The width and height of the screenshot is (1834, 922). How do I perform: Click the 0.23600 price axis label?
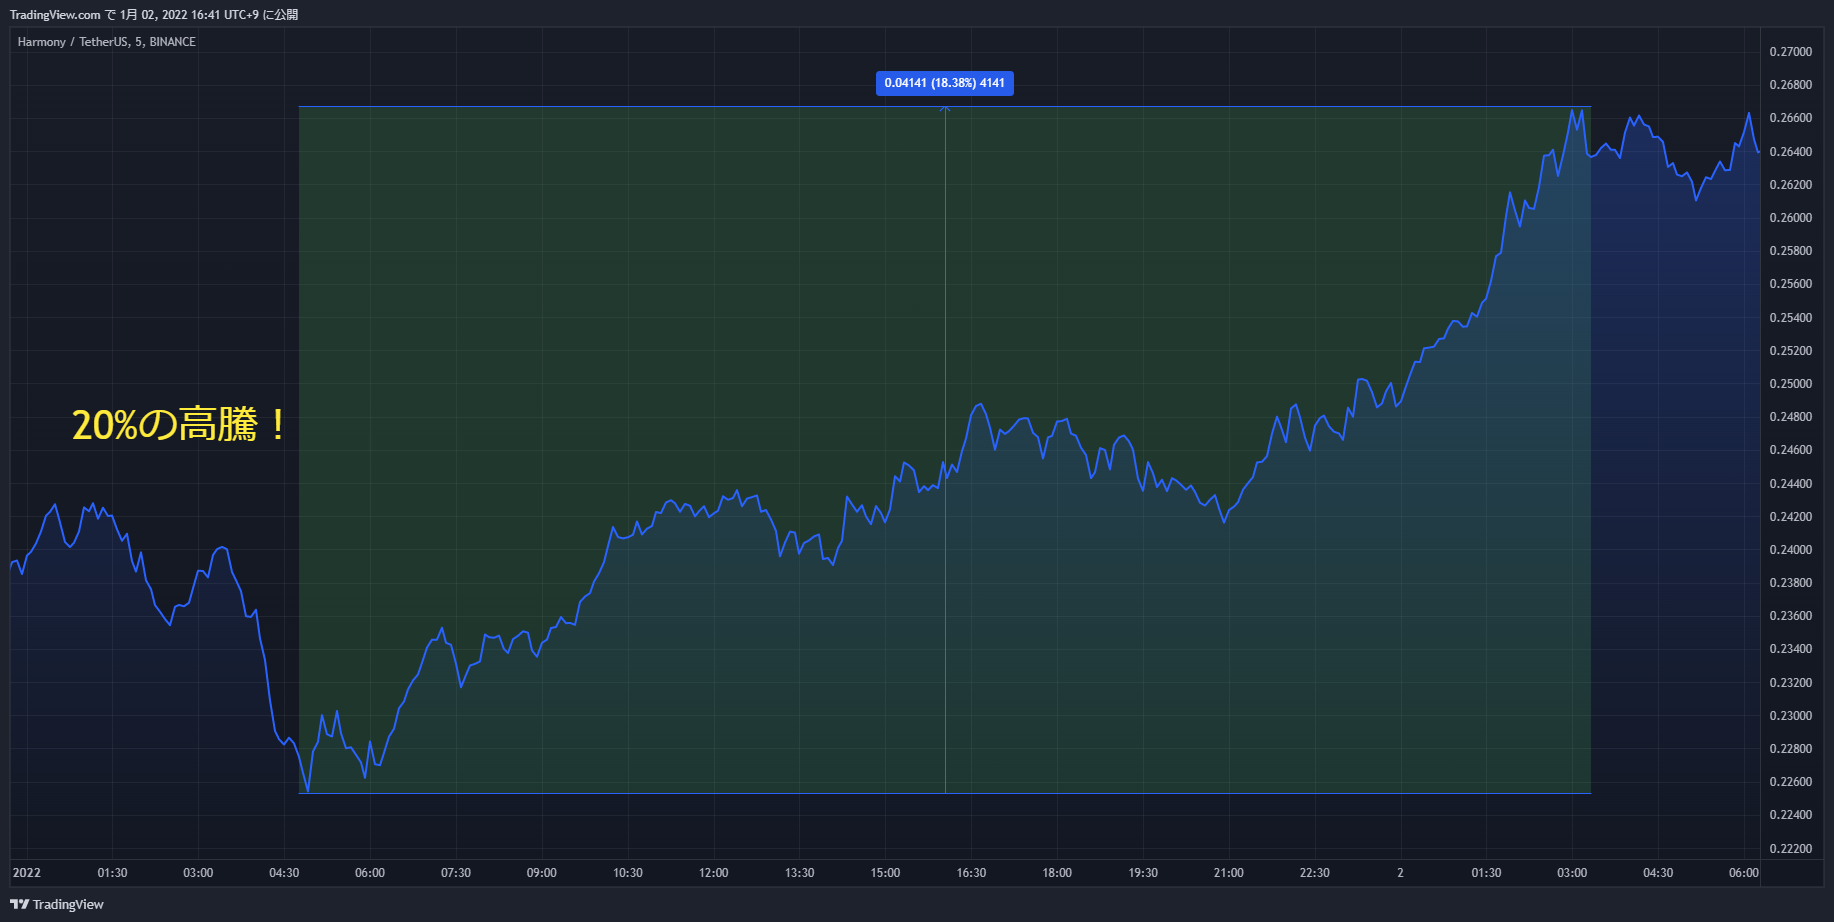(x=1791, y=616)
